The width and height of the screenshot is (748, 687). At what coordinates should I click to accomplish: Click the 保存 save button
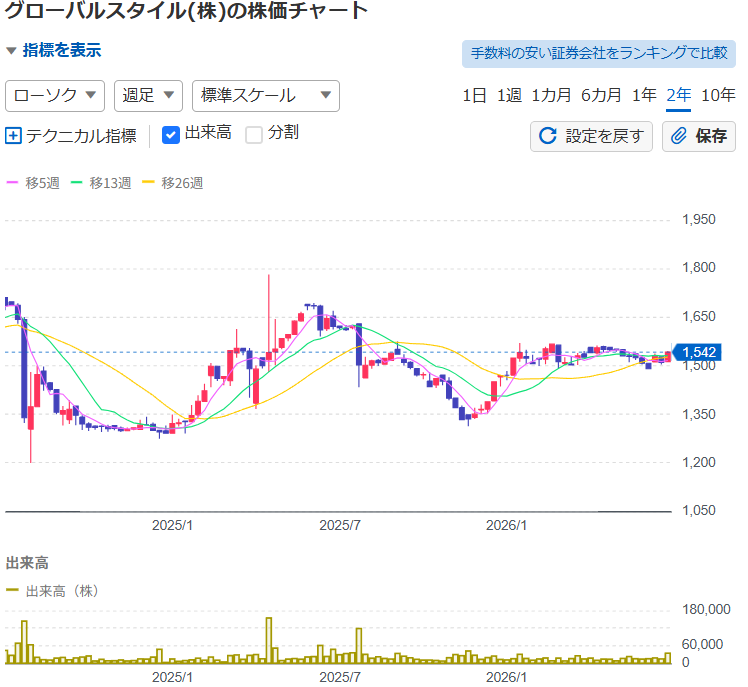click(x=698, y=136)
